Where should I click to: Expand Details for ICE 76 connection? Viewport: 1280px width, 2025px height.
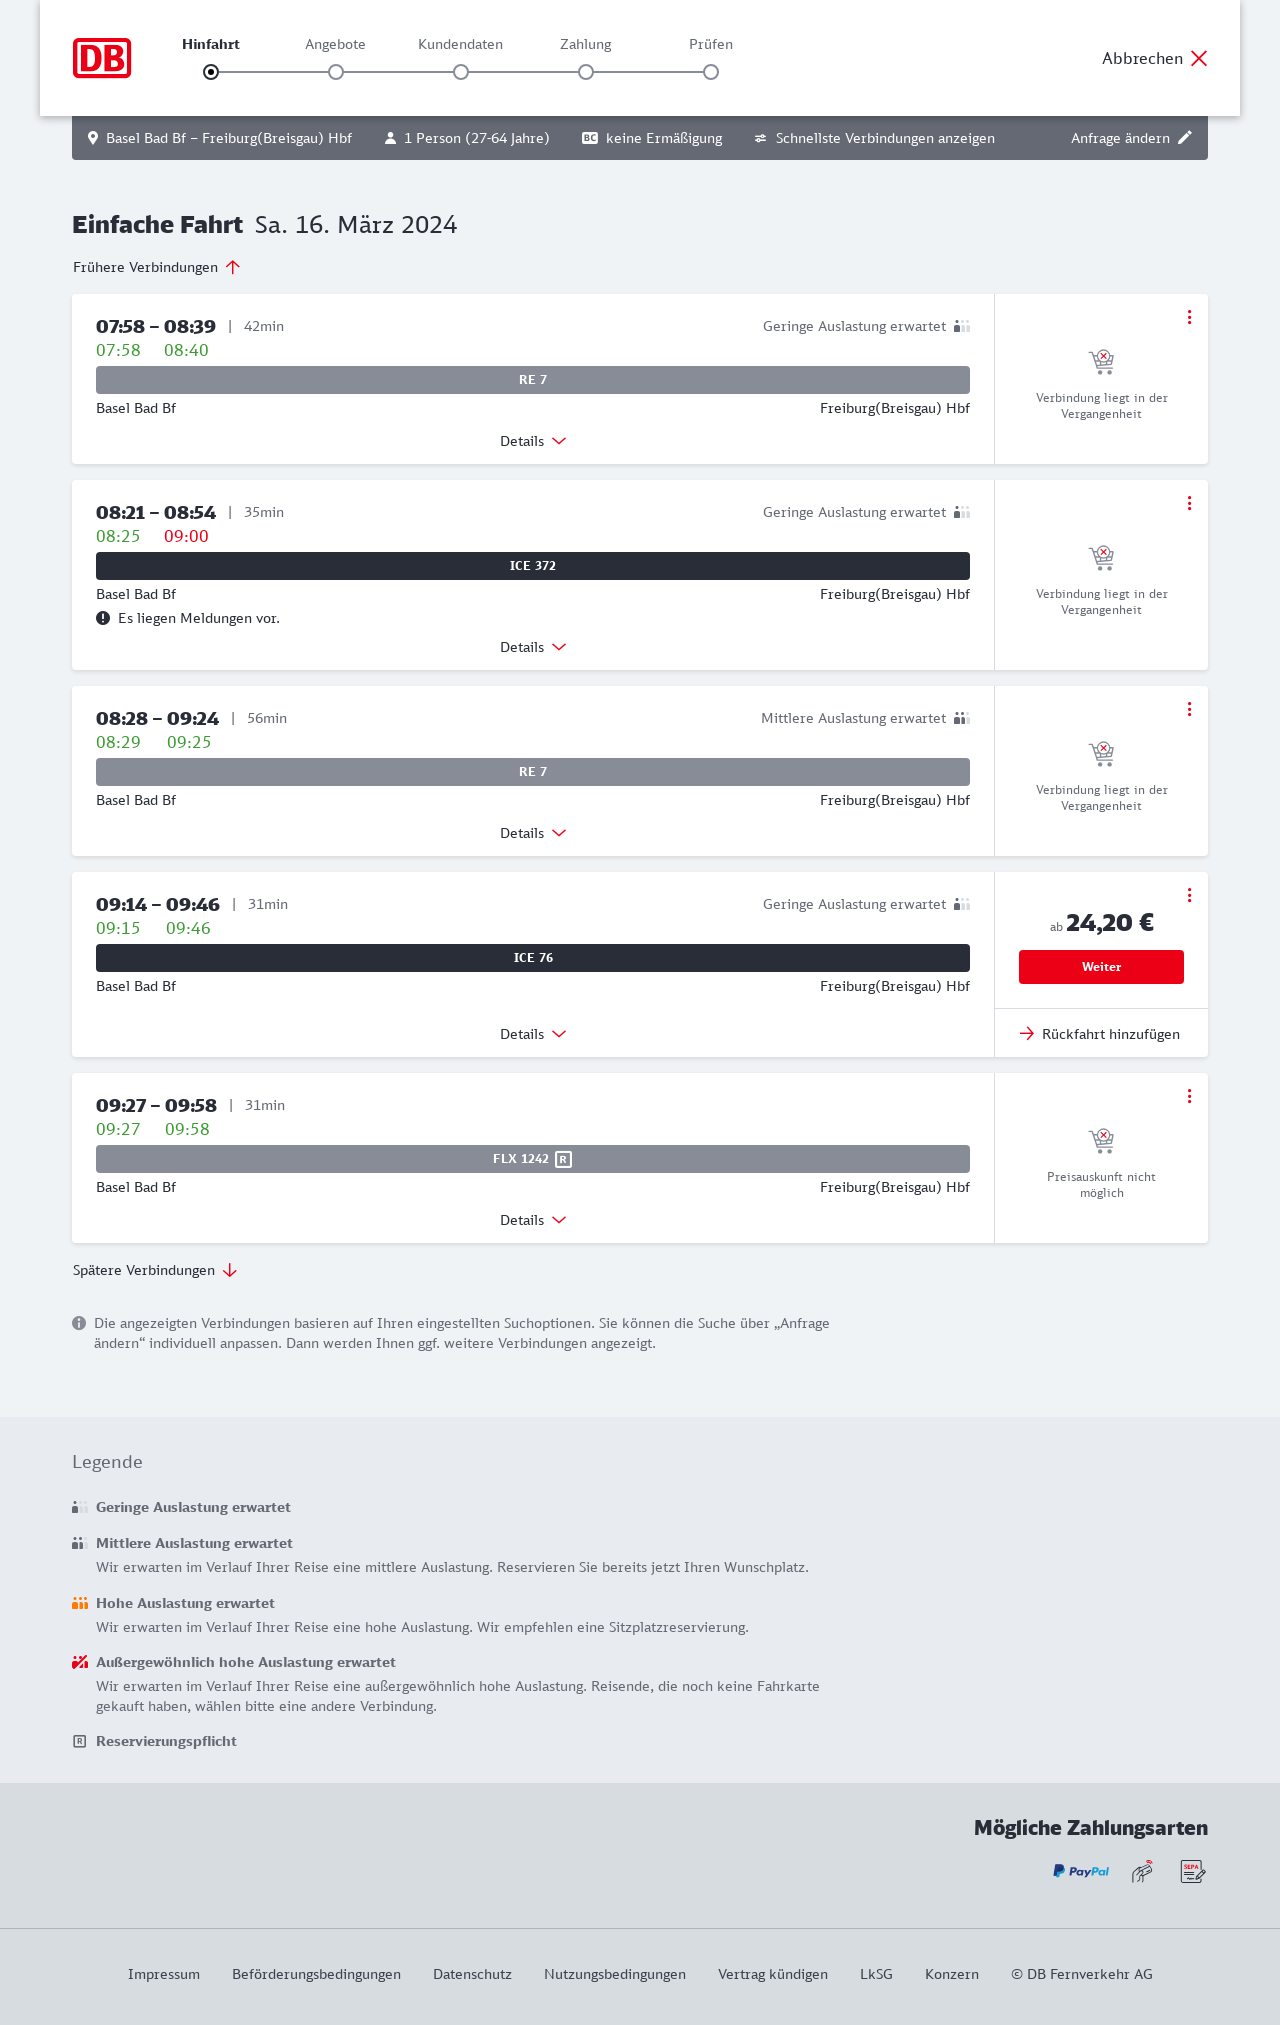[x=533, y=1034]
